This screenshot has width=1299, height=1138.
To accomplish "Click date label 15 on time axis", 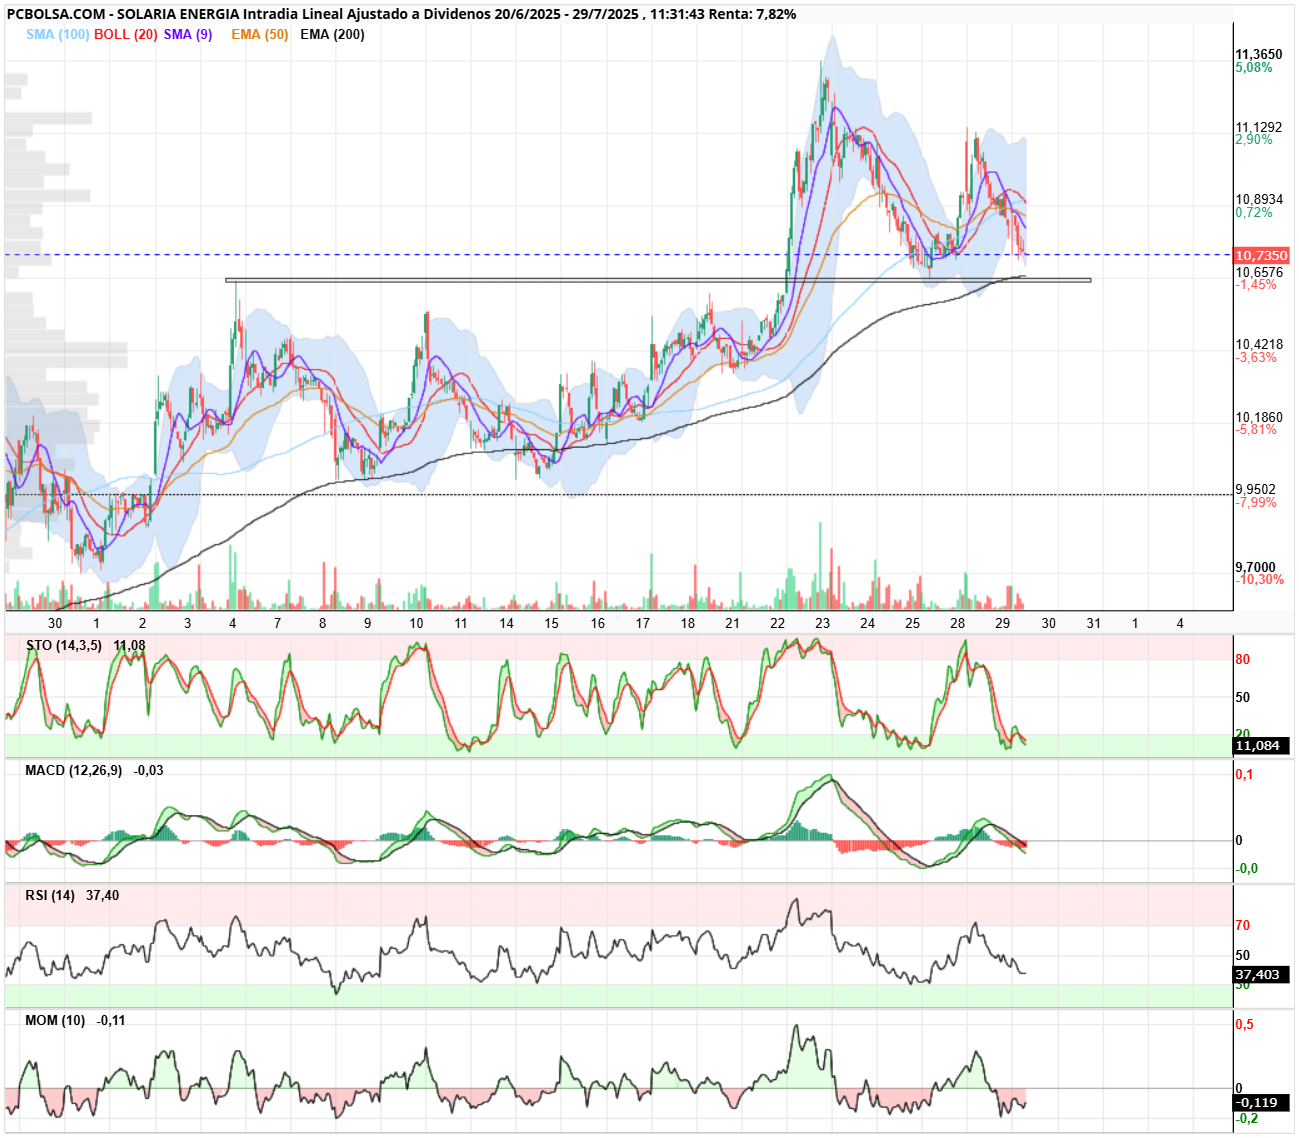I will click(551, 623).
